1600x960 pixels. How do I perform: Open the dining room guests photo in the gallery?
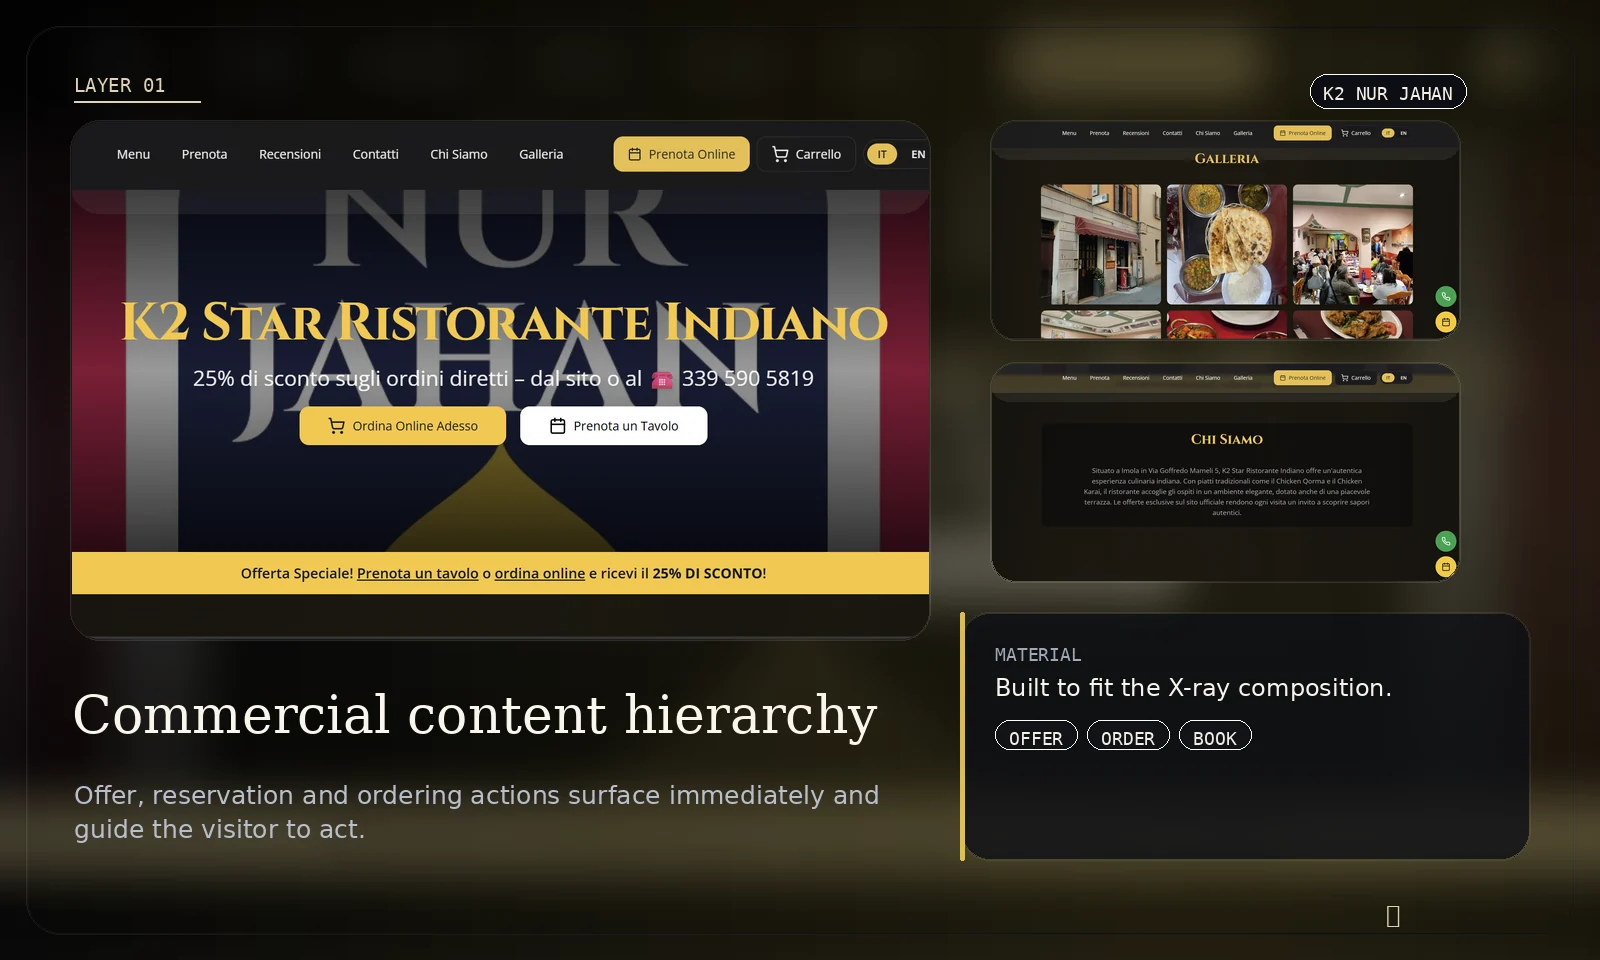1353,245
